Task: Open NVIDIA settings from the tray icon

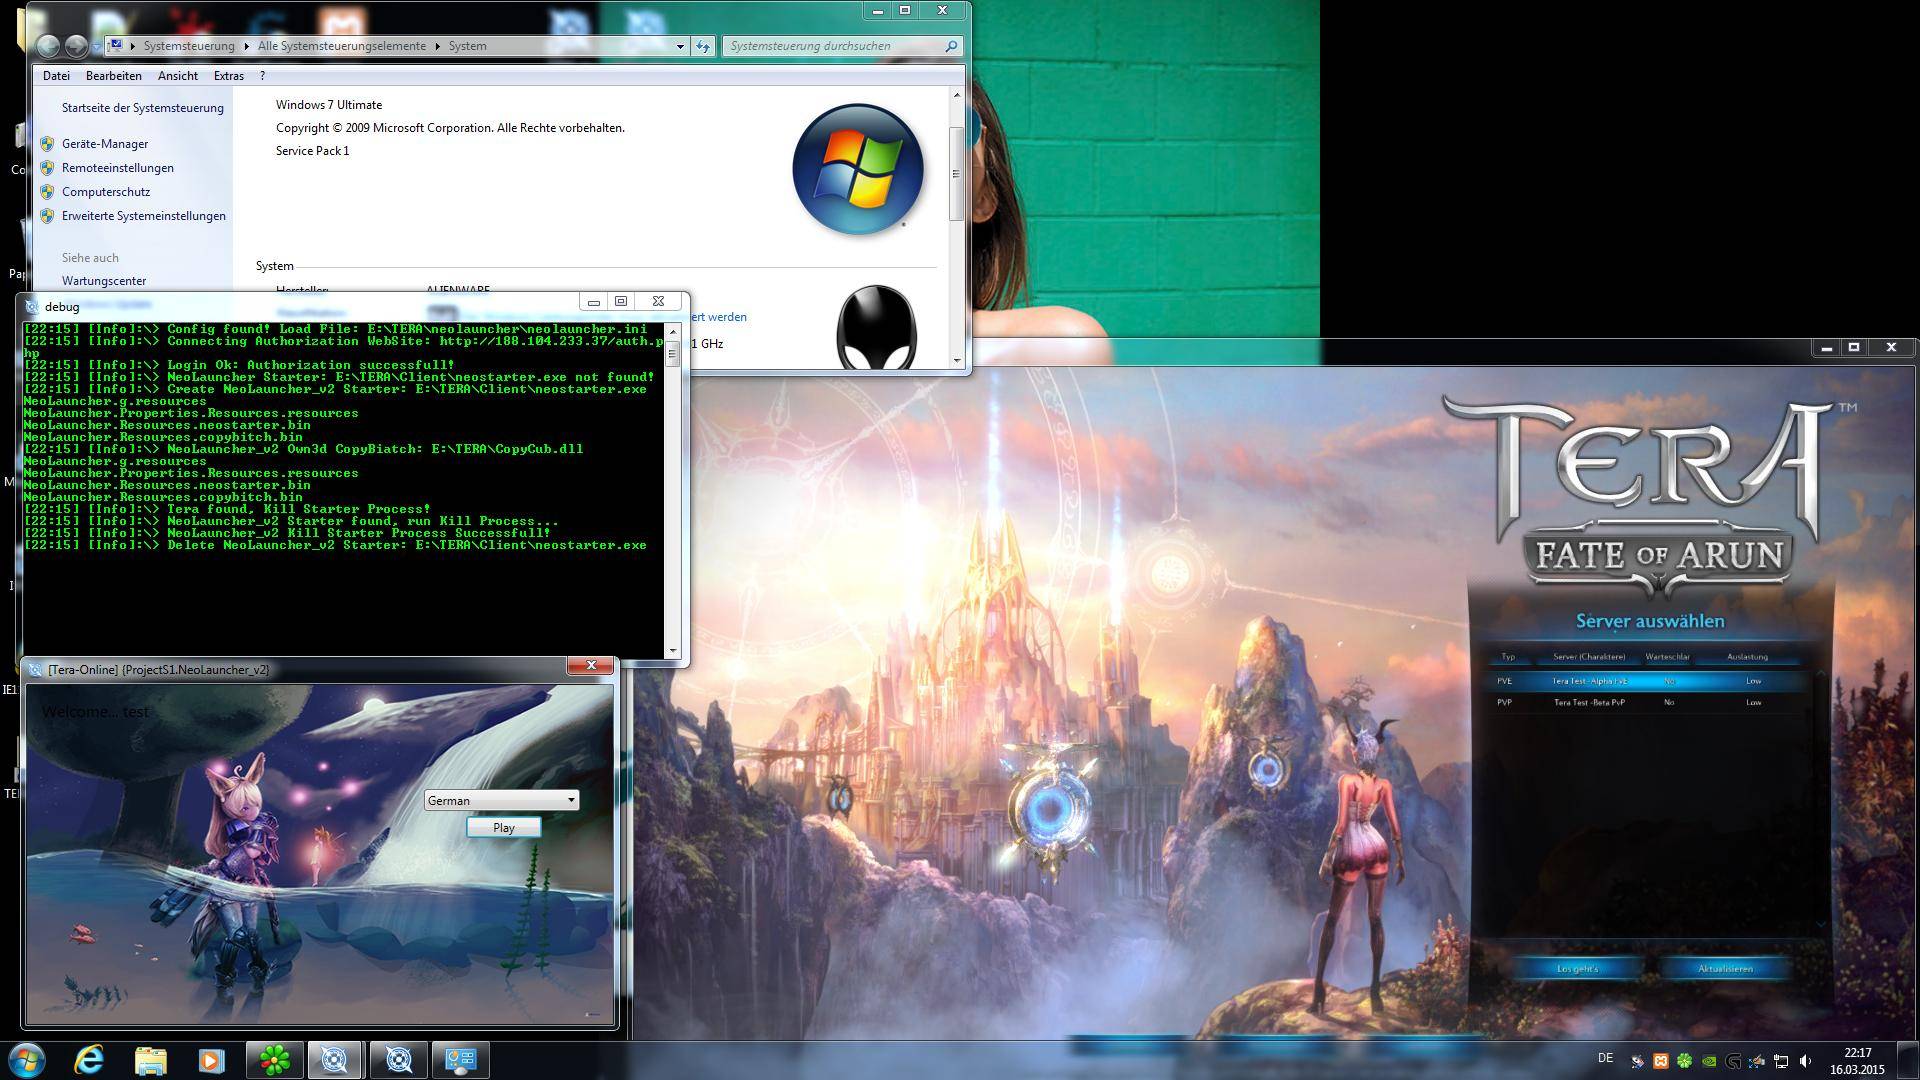Action: coord(1710,1061)
